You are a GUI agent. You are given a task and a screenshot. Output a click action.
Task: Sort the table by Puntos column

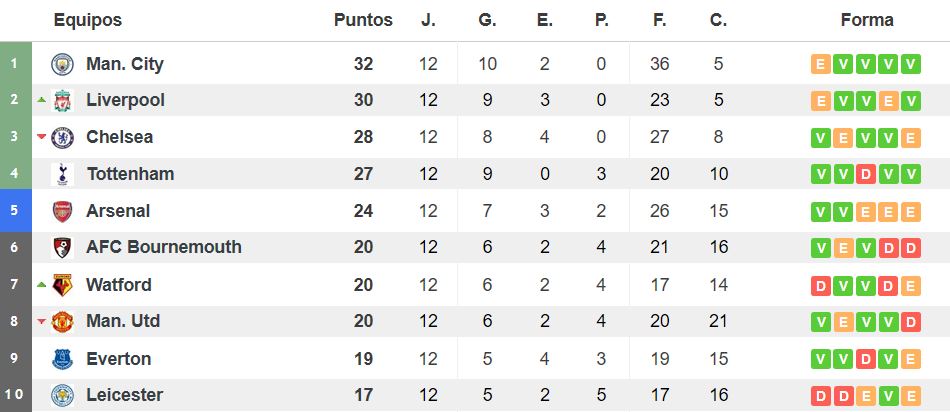[363, 20]
